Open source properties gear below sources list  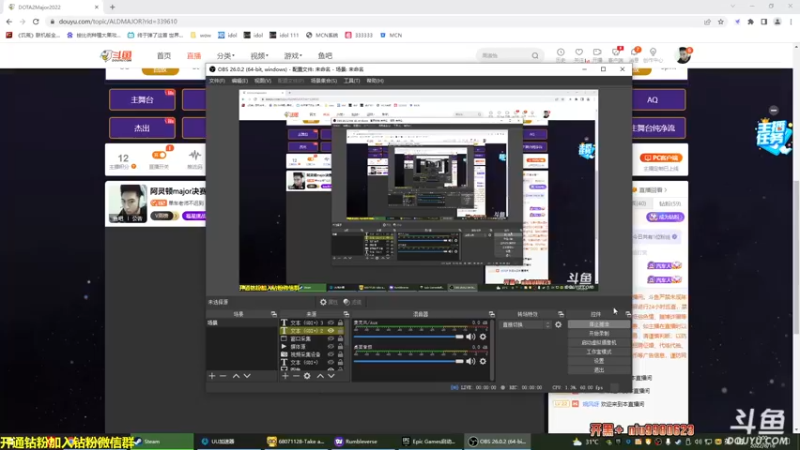(307, 376)
